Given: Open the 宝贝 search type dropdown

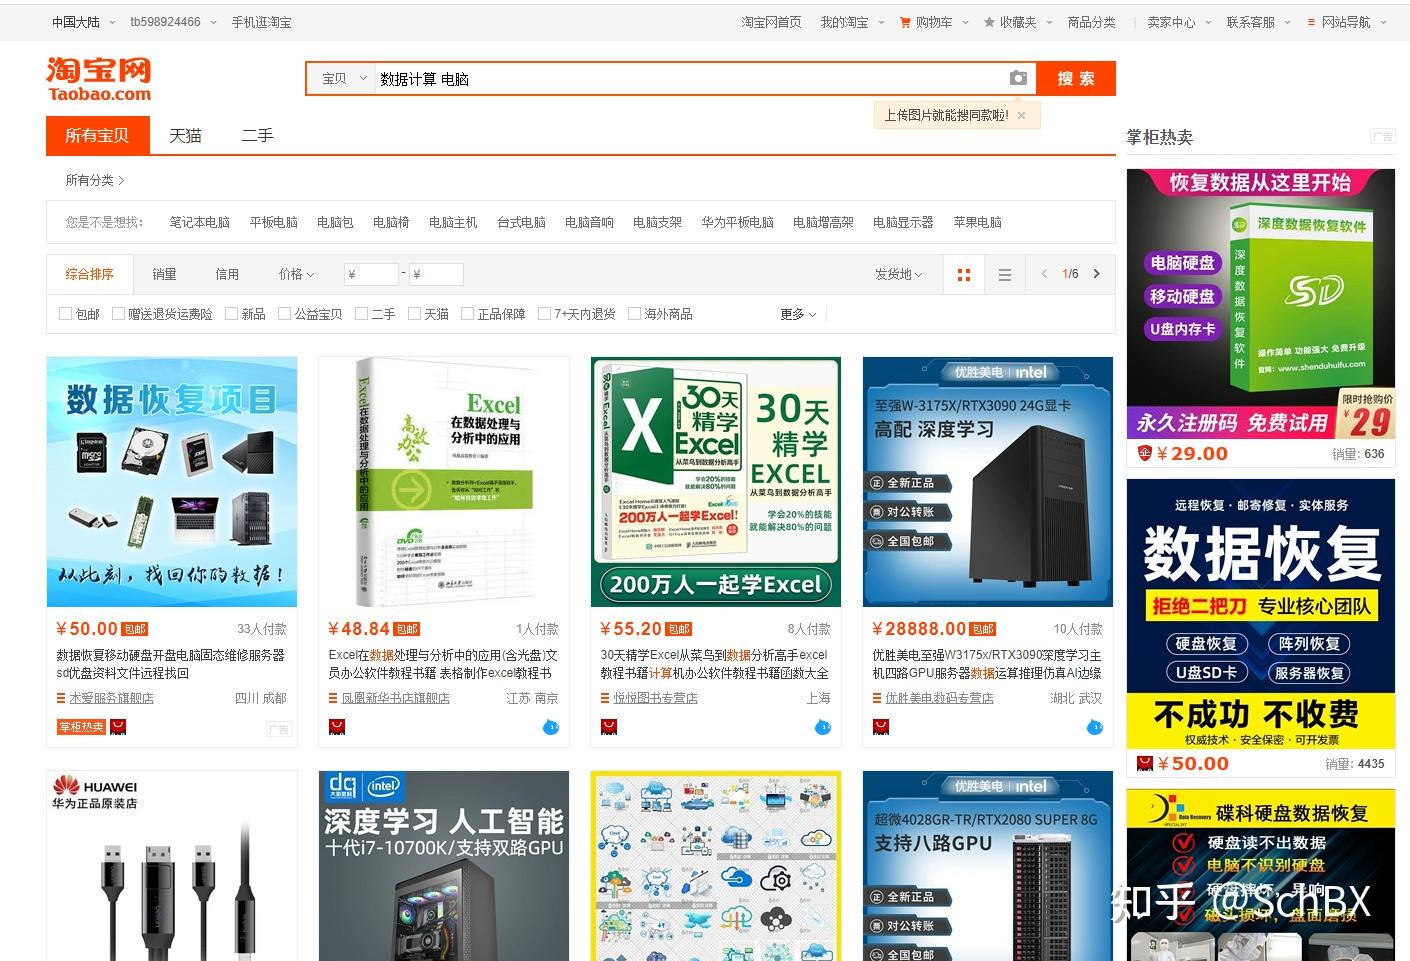Looking at the screenshot, I should point(341,78).
